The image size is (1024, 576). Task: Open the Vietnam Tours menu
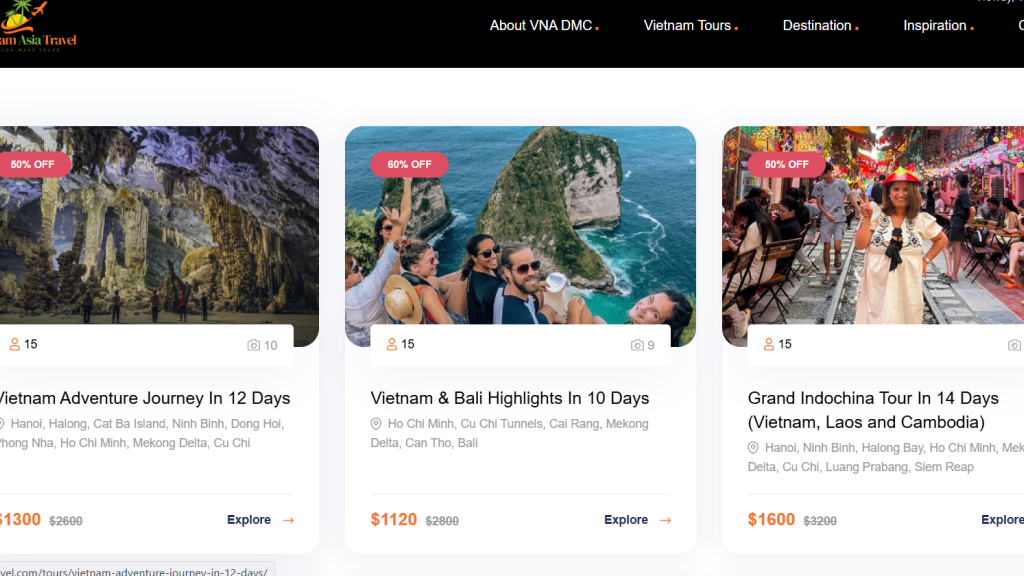click(x=690, y=25)
